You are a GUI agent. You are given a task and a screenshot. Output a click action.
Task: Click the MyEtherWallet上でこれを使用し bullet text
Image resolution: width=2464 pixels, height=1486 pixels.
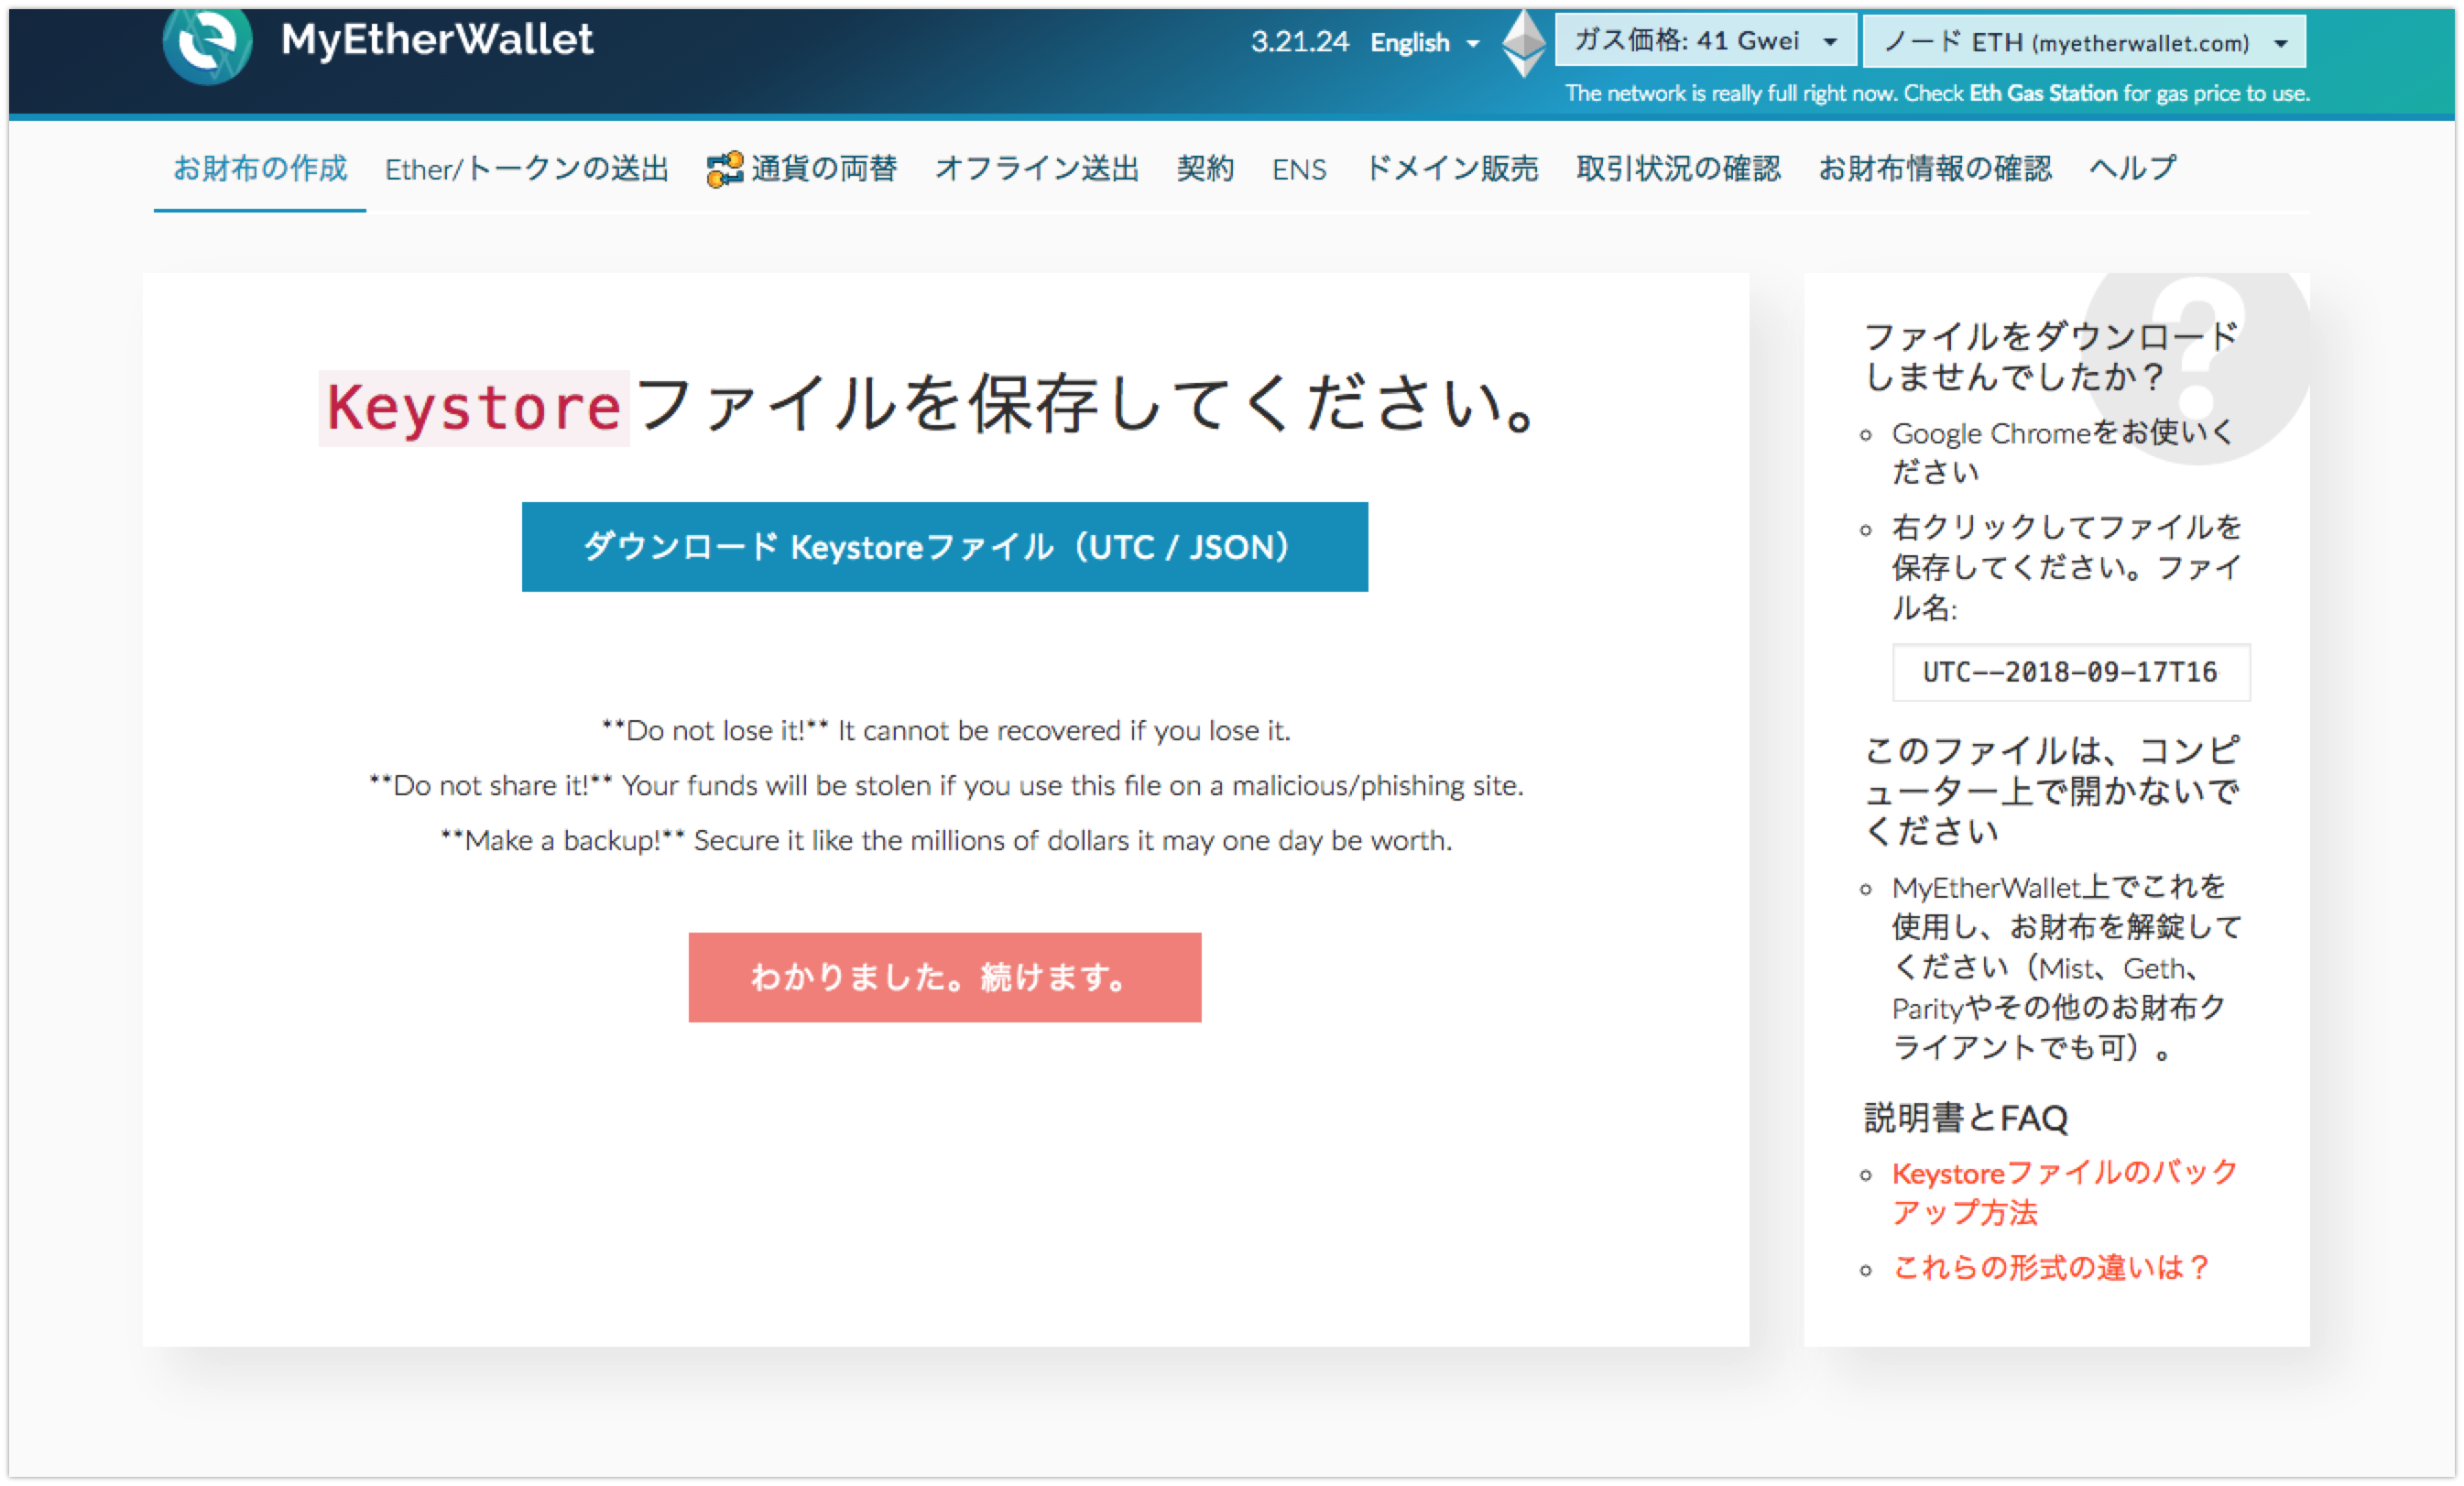coord(2066,967)
